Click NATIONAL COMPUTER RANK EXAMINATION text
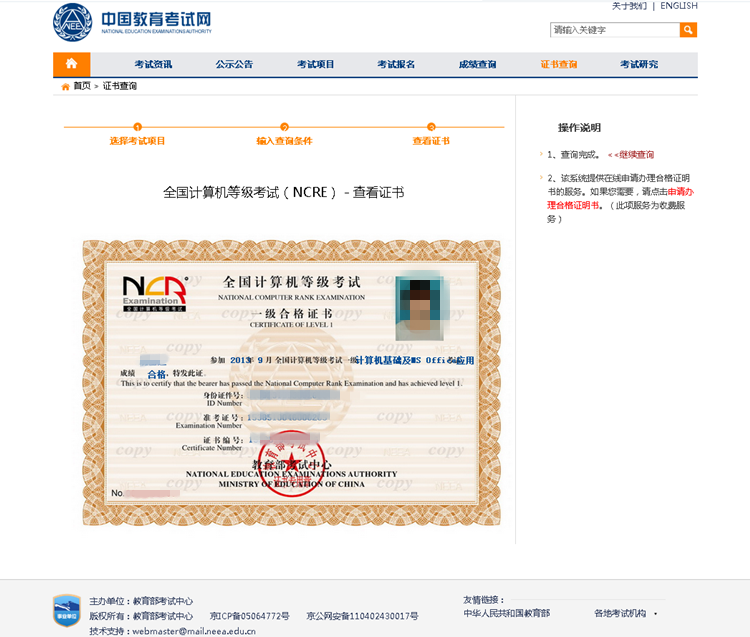The image size is (750, 637). (291, 297)
